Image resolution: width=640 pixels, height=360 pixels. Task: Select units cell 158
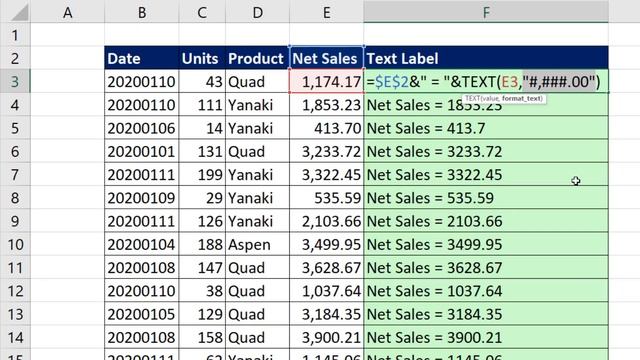point(202,338)
